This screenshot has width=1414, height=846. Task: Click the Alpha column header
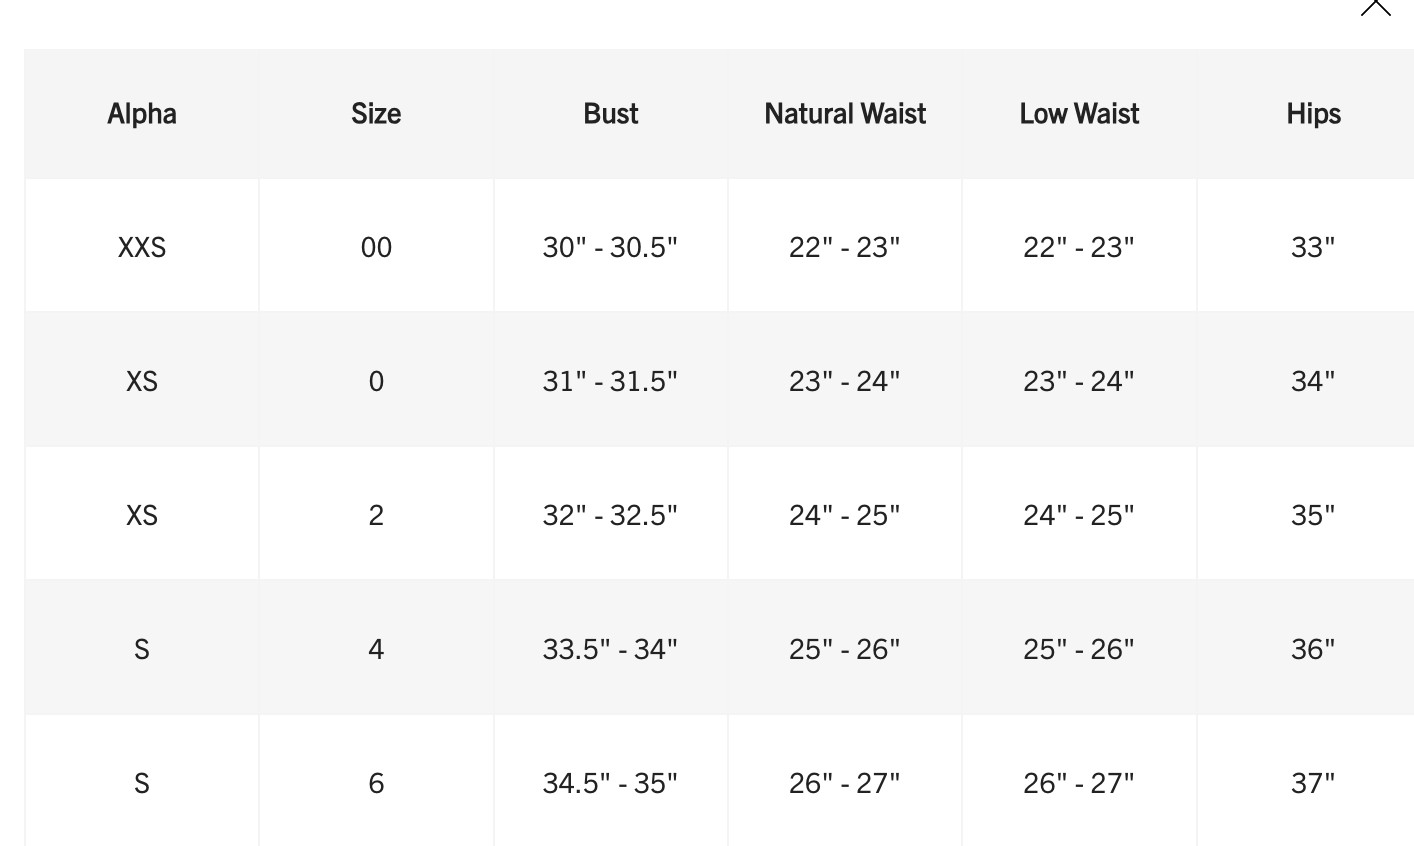[142, 113]
